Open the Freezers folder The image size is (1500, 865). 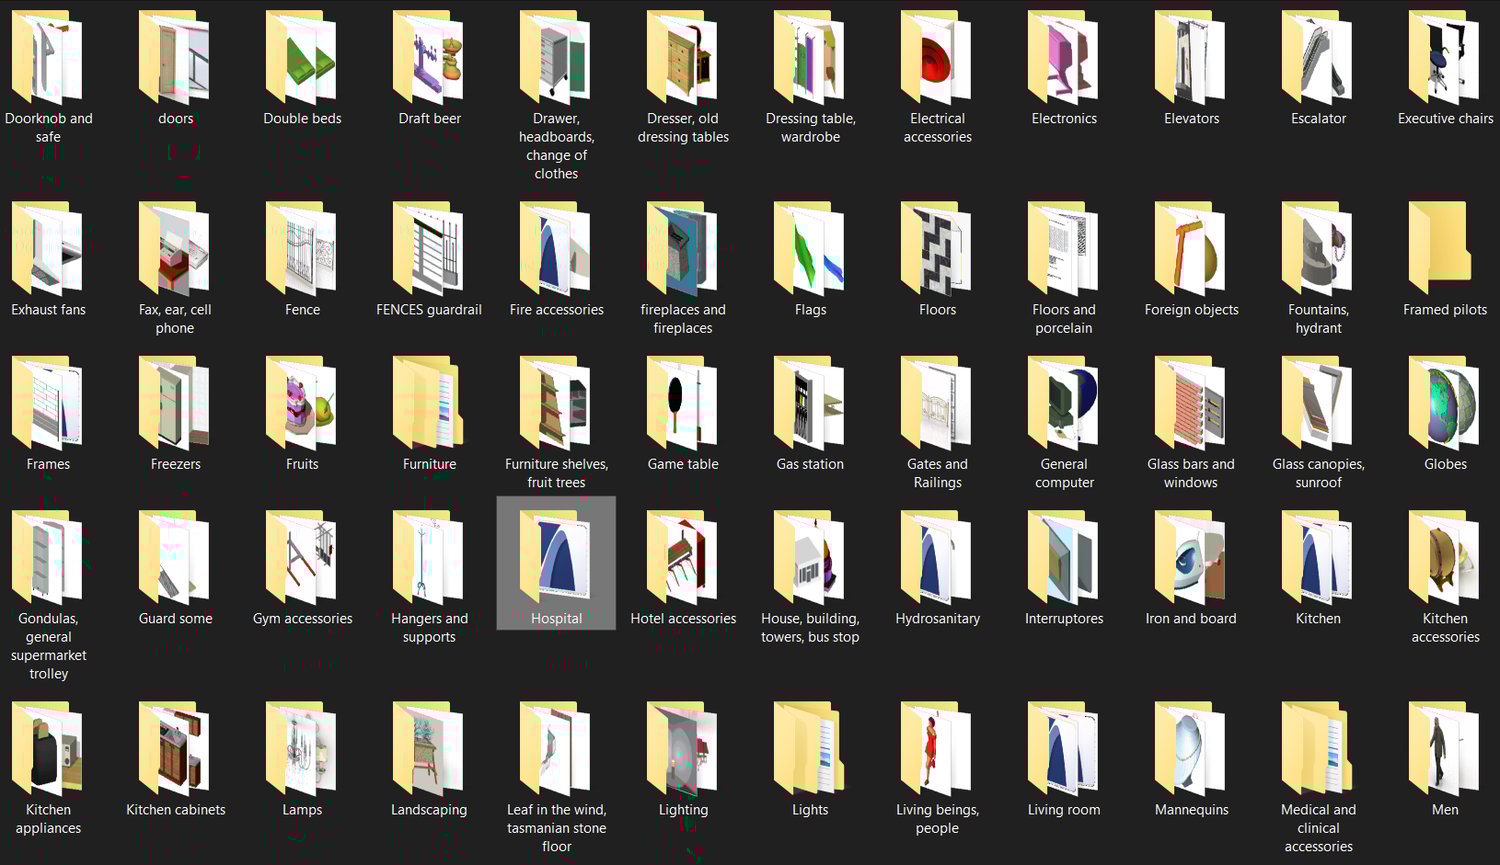coord(175,403)
